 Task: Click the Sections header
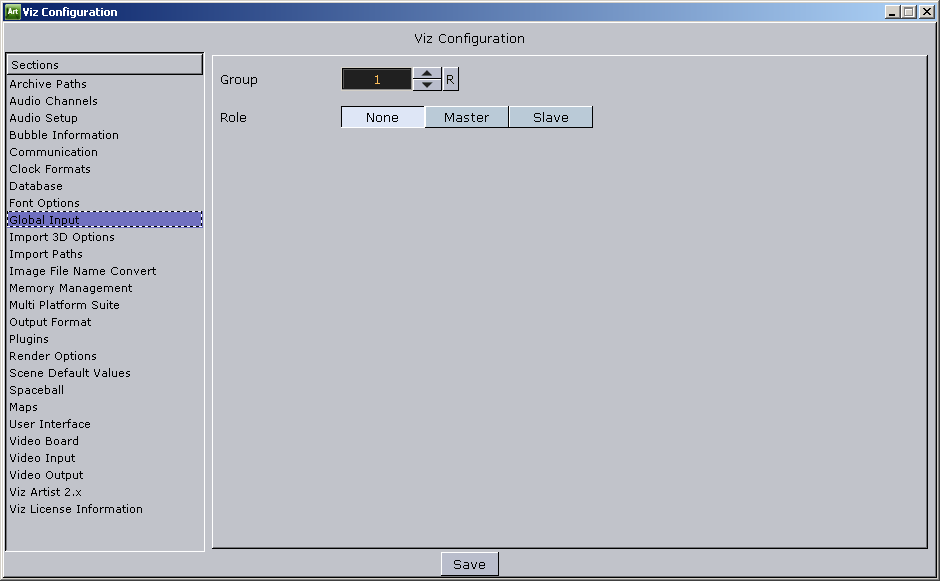(104, 65)
